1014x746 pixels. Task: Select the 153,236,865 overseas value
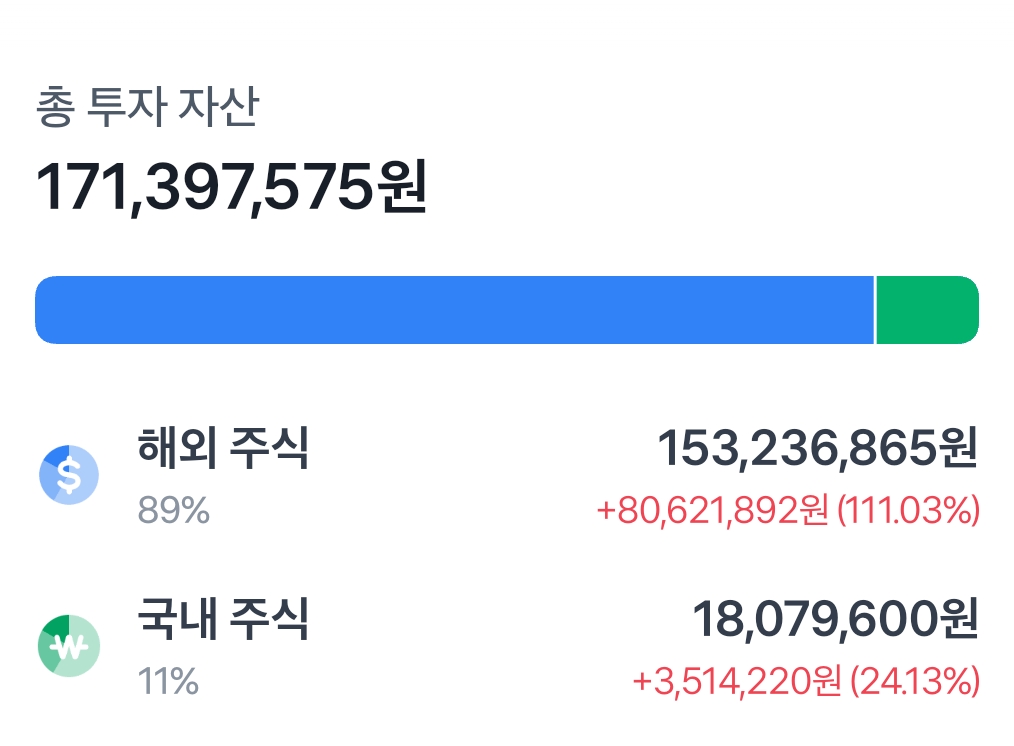[793, 450]
